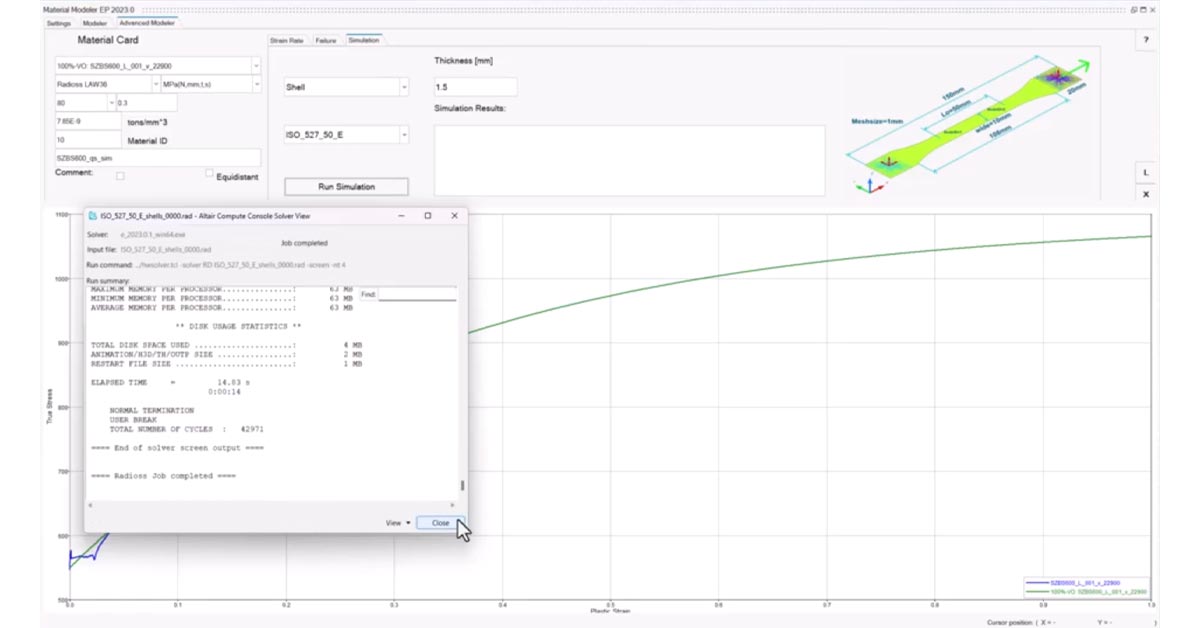The height and width of the screenshot is (628, 1200).
Task: Toggle the Comment checkbox
Action: (120, 176)
